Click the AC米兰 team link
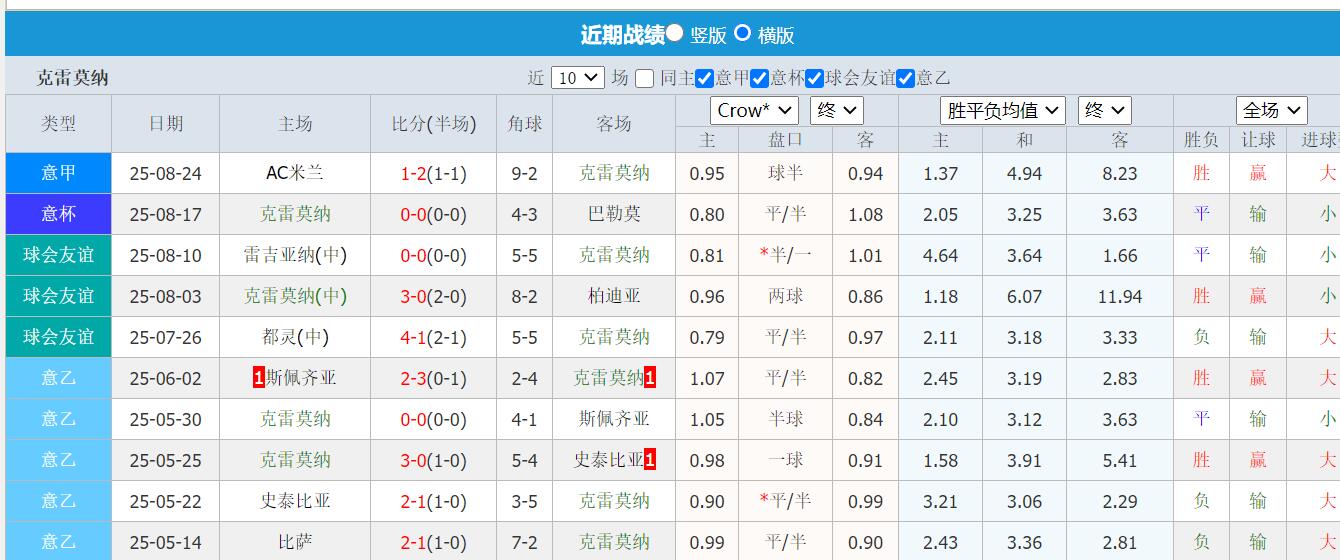Viewport: 1340px width, 560px height. [294, 173]
